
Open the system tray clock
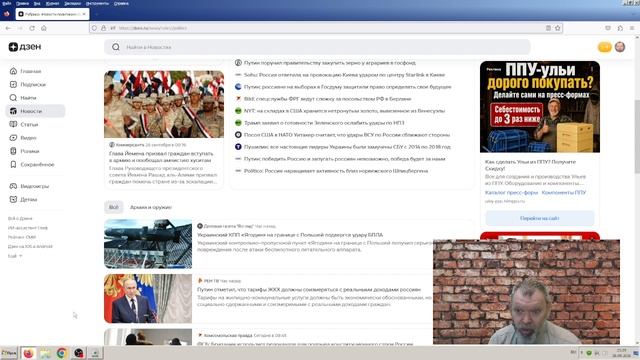click(622, 353)
